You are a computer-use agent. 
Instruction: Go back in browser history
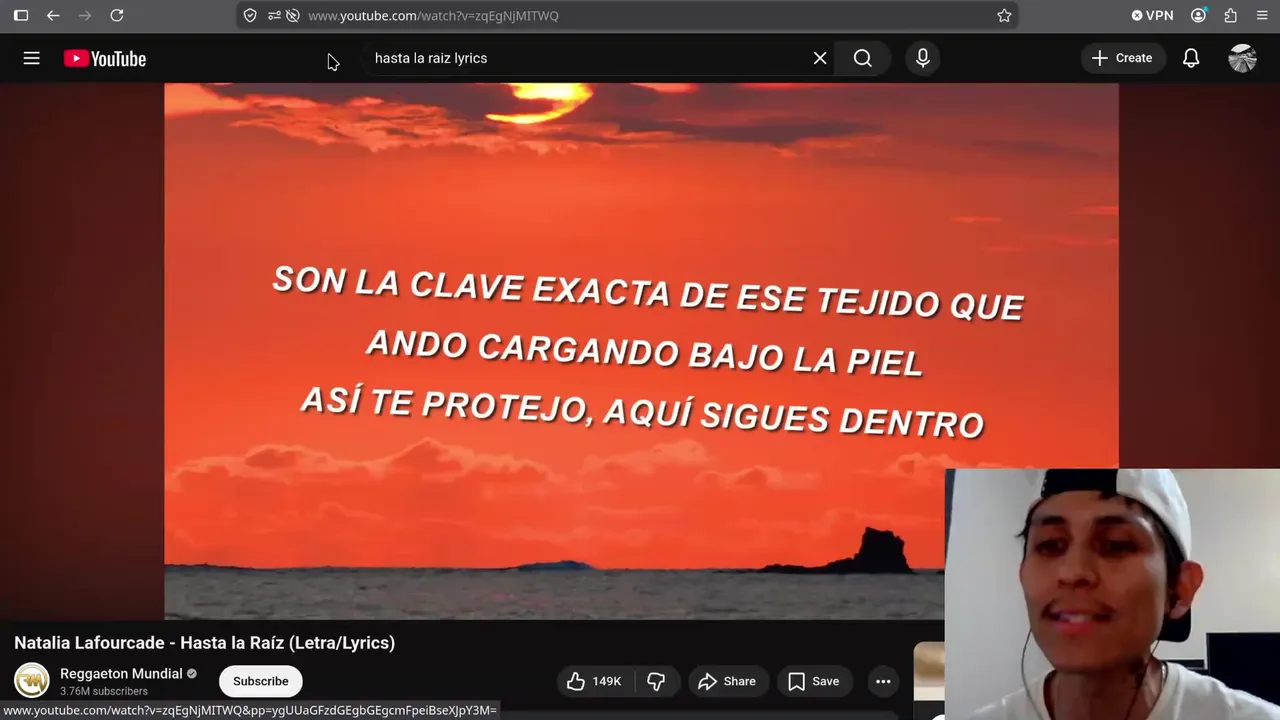(53, 15)
